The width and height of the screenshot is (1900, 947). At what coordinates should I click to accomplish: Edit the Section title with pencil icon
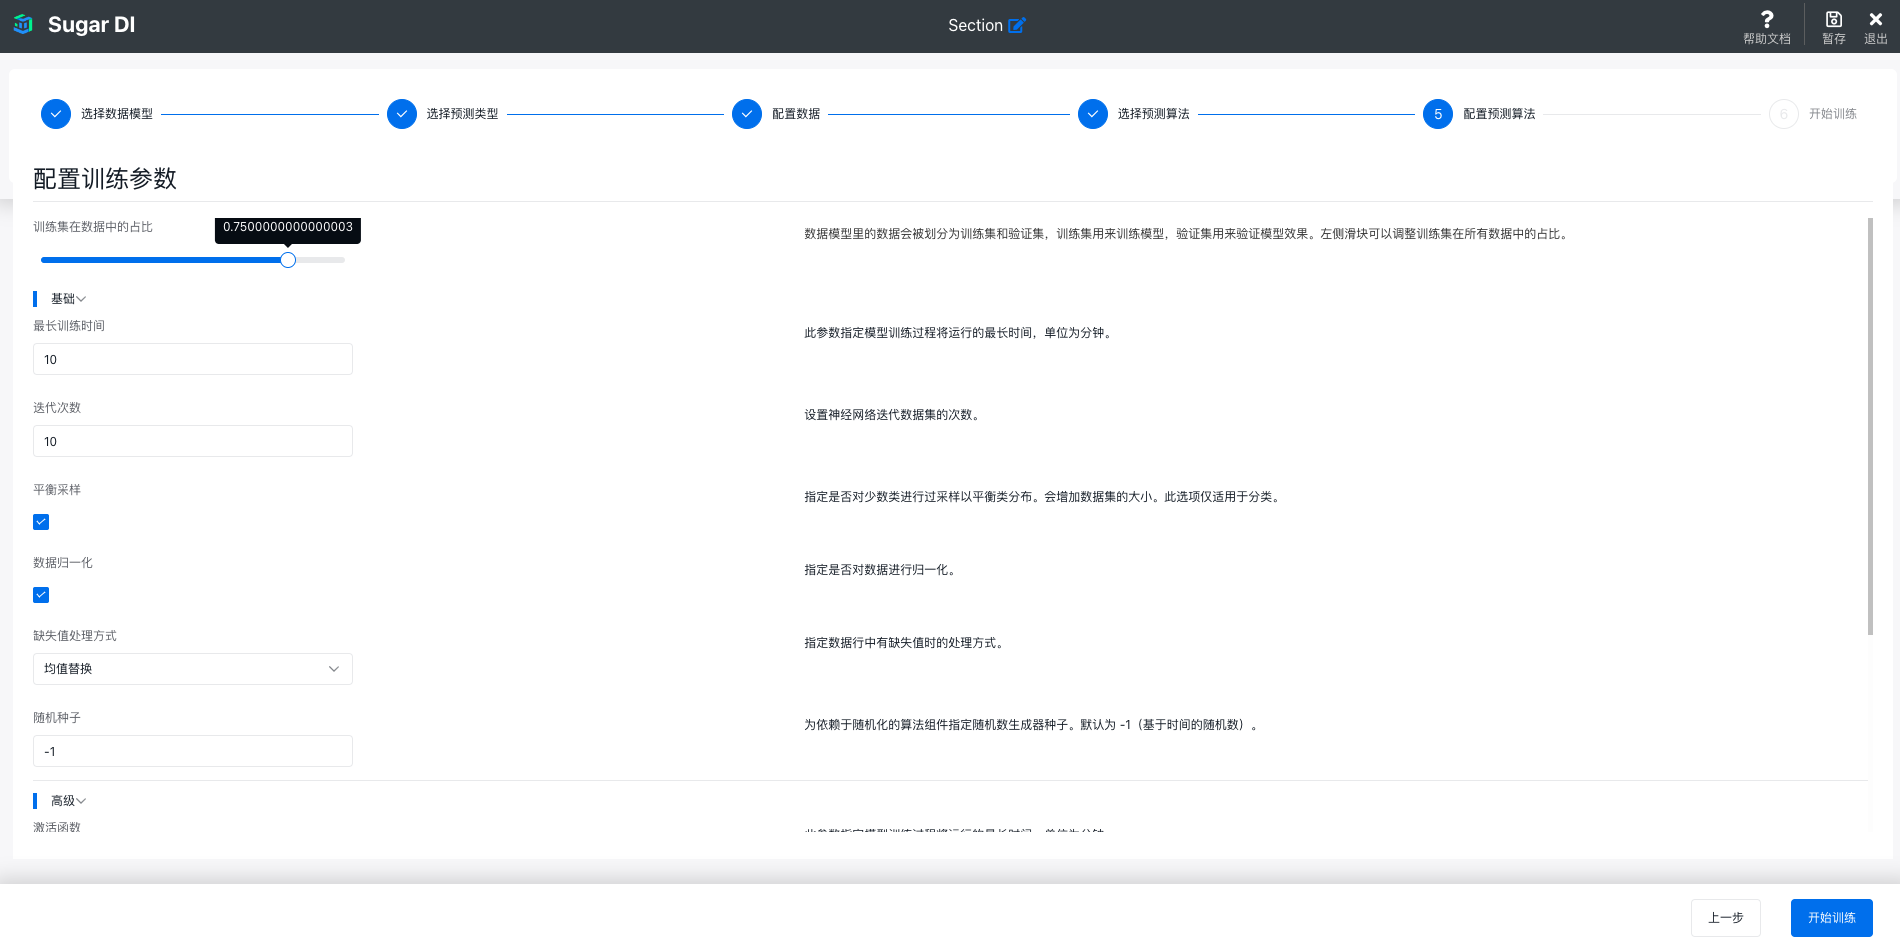click(1017, 25)
